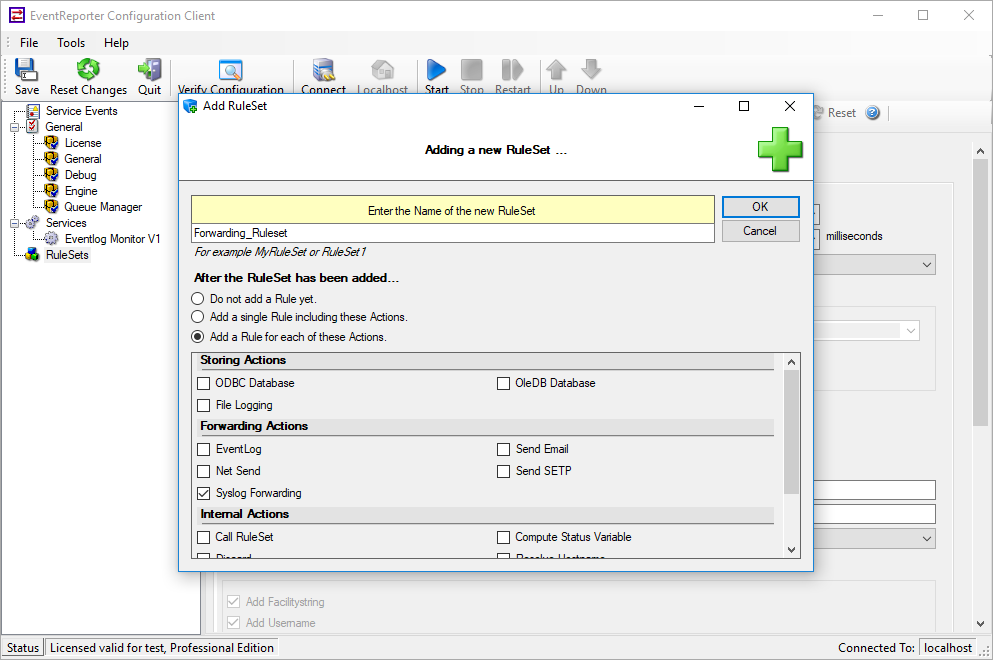Screen dimensions: 993x660
Task: Open the dropdown below milliseconds field
Action: [927, 265]
